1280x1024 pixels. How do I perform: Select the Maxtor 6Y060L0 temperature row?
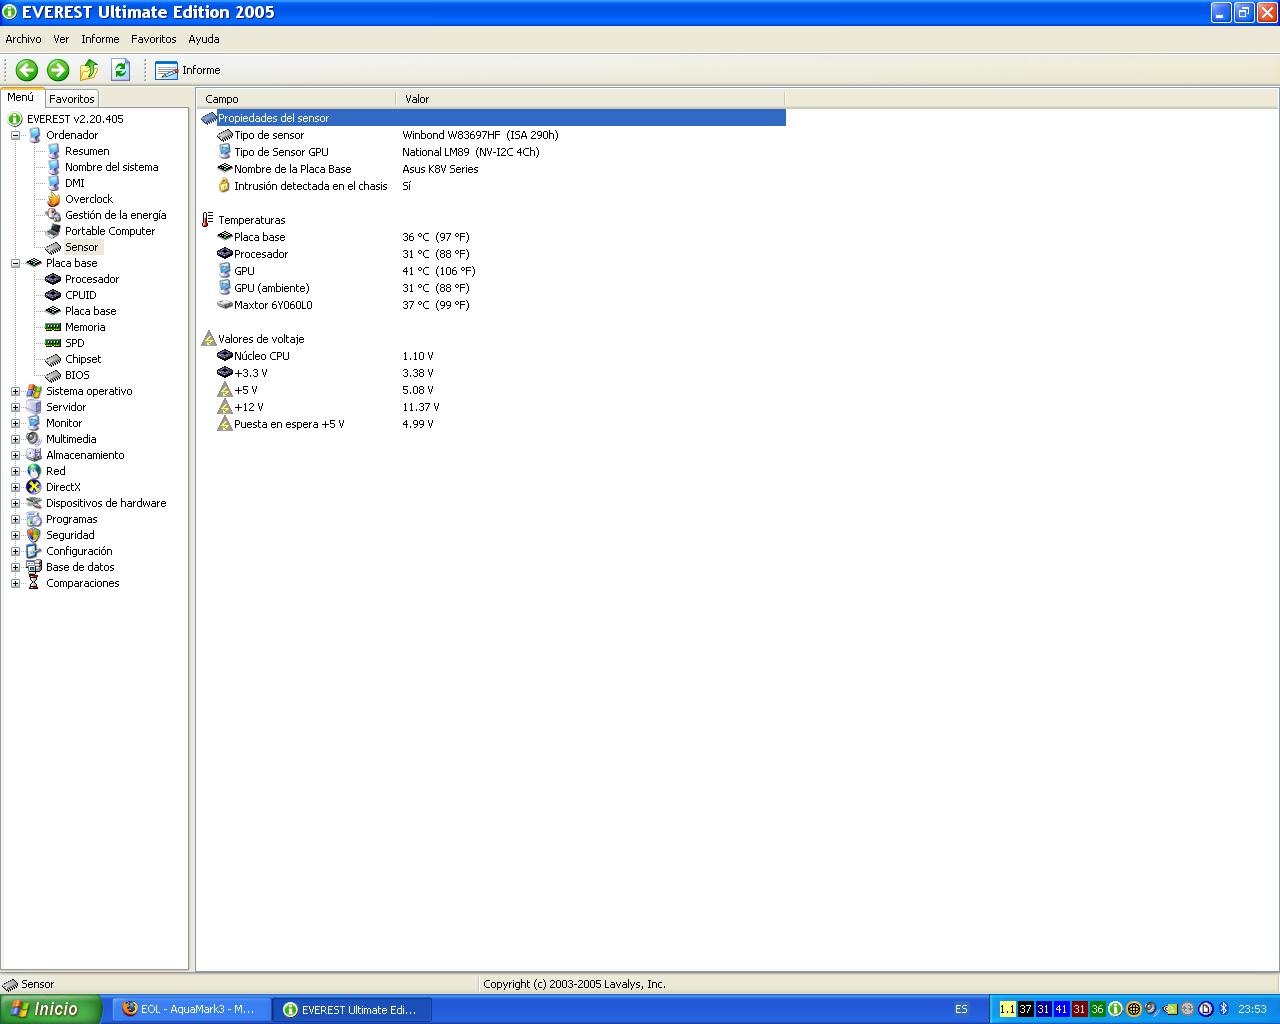(493, 305)
